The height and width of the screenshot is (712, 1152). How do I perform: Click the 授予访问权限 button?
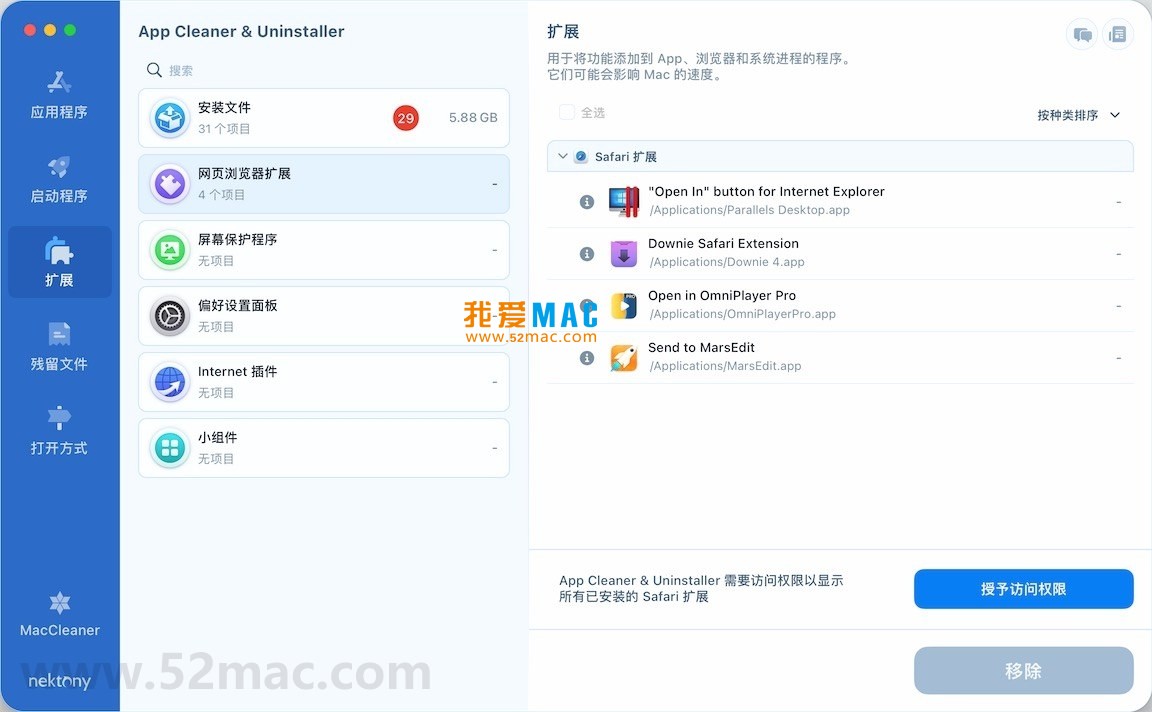point(1023,589)
